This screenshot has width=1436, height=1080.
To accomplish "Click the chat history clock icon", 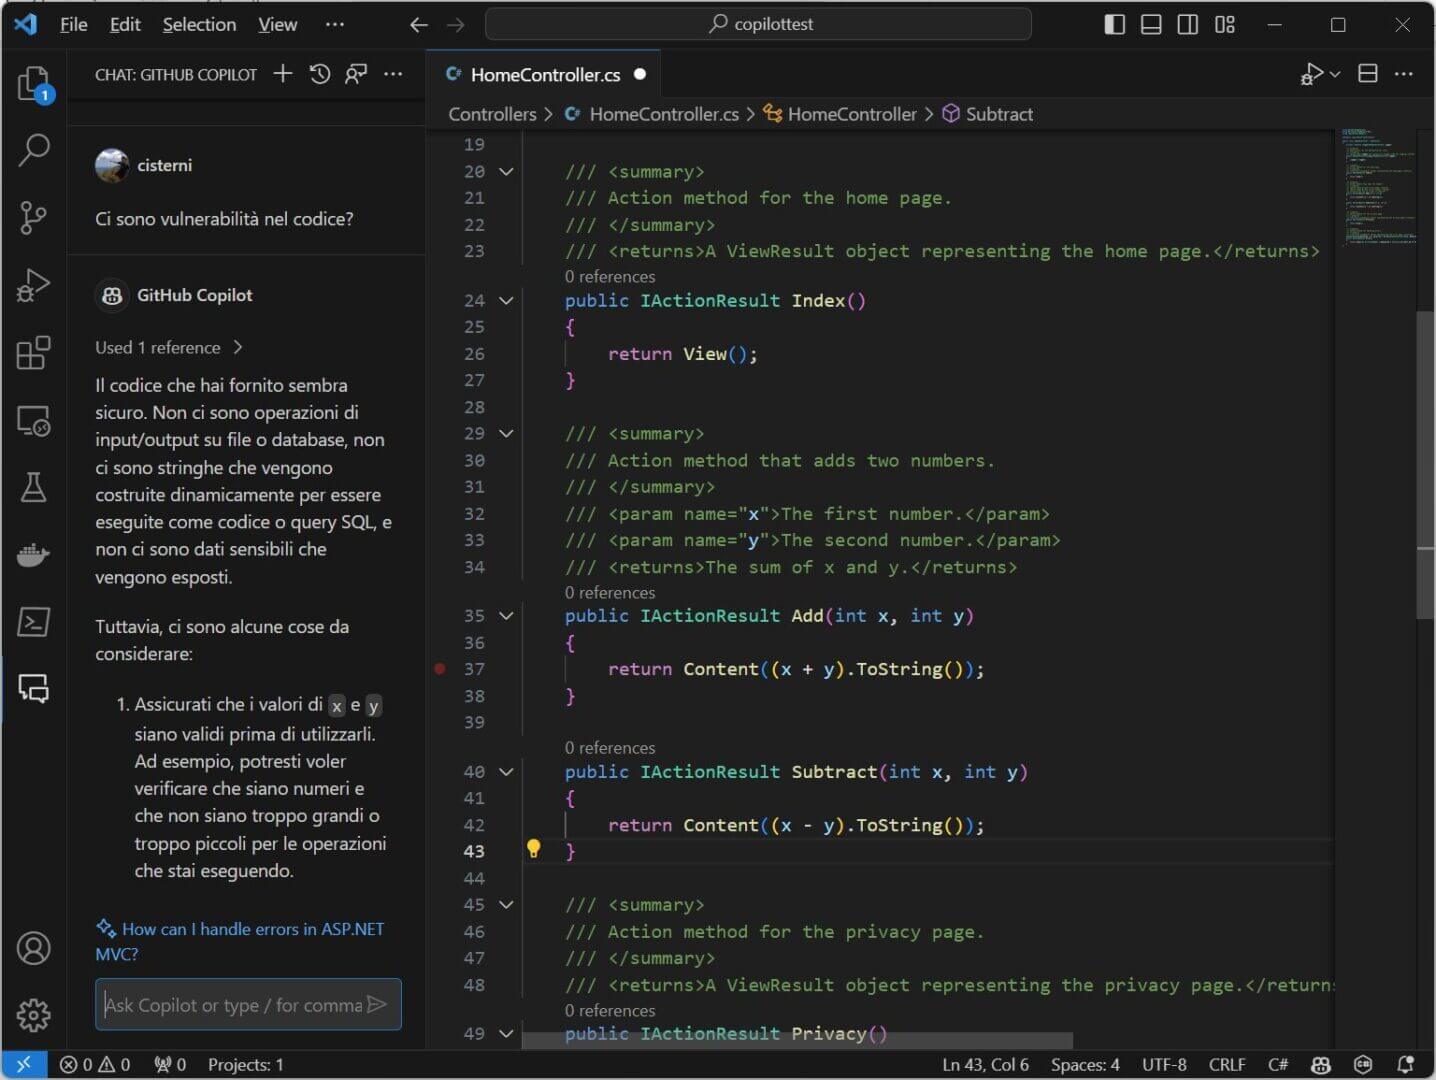I will pos(319,73).
